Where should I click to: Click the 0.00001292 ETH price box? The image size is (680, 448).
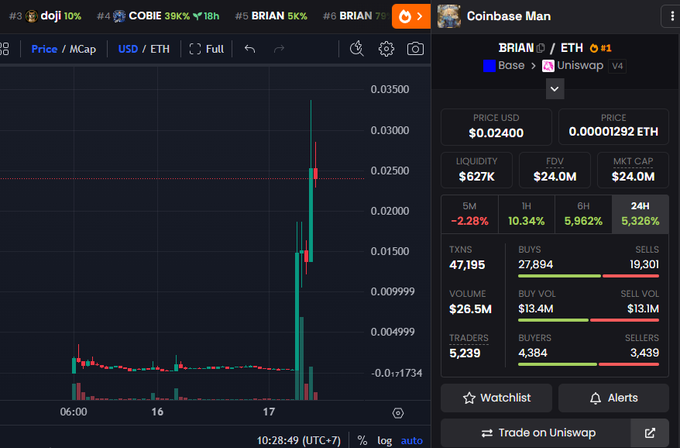(614, 127)
